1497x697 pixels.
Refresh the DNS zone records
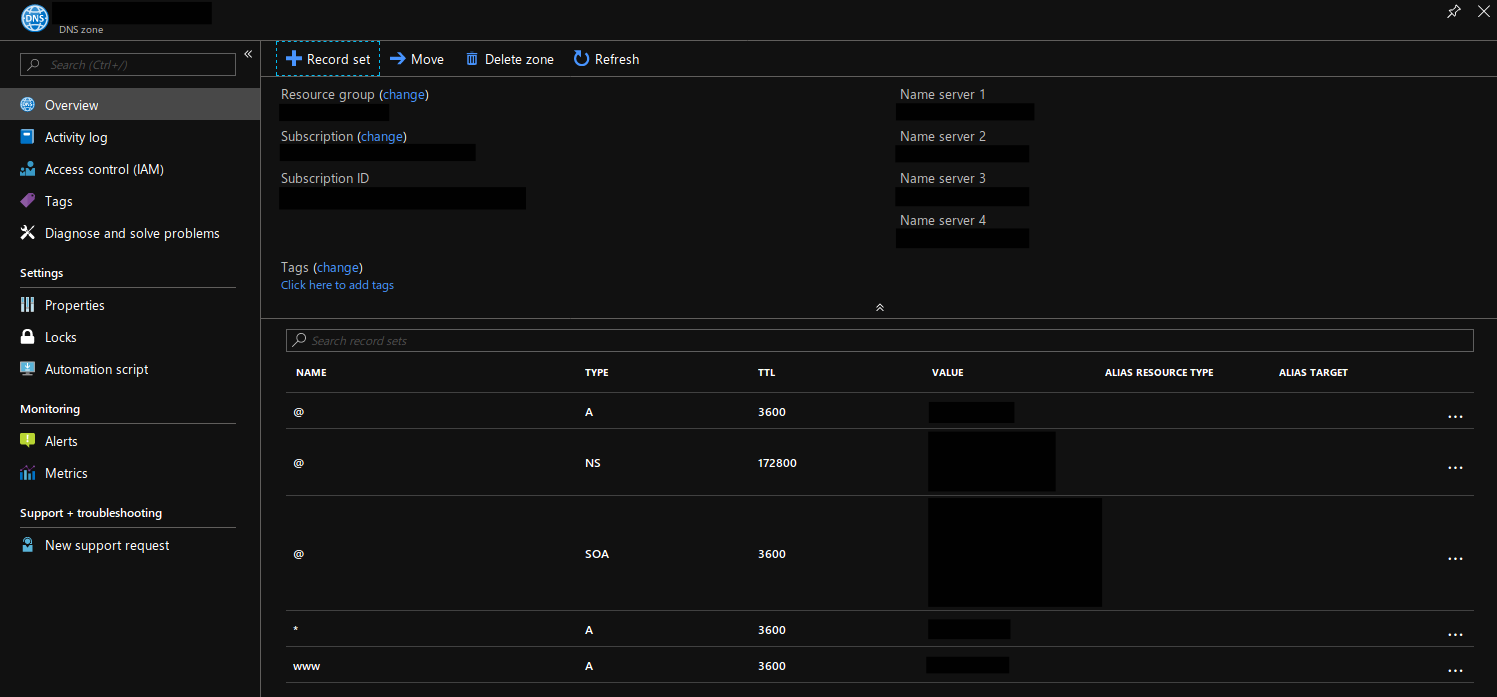tap(606, 59)
